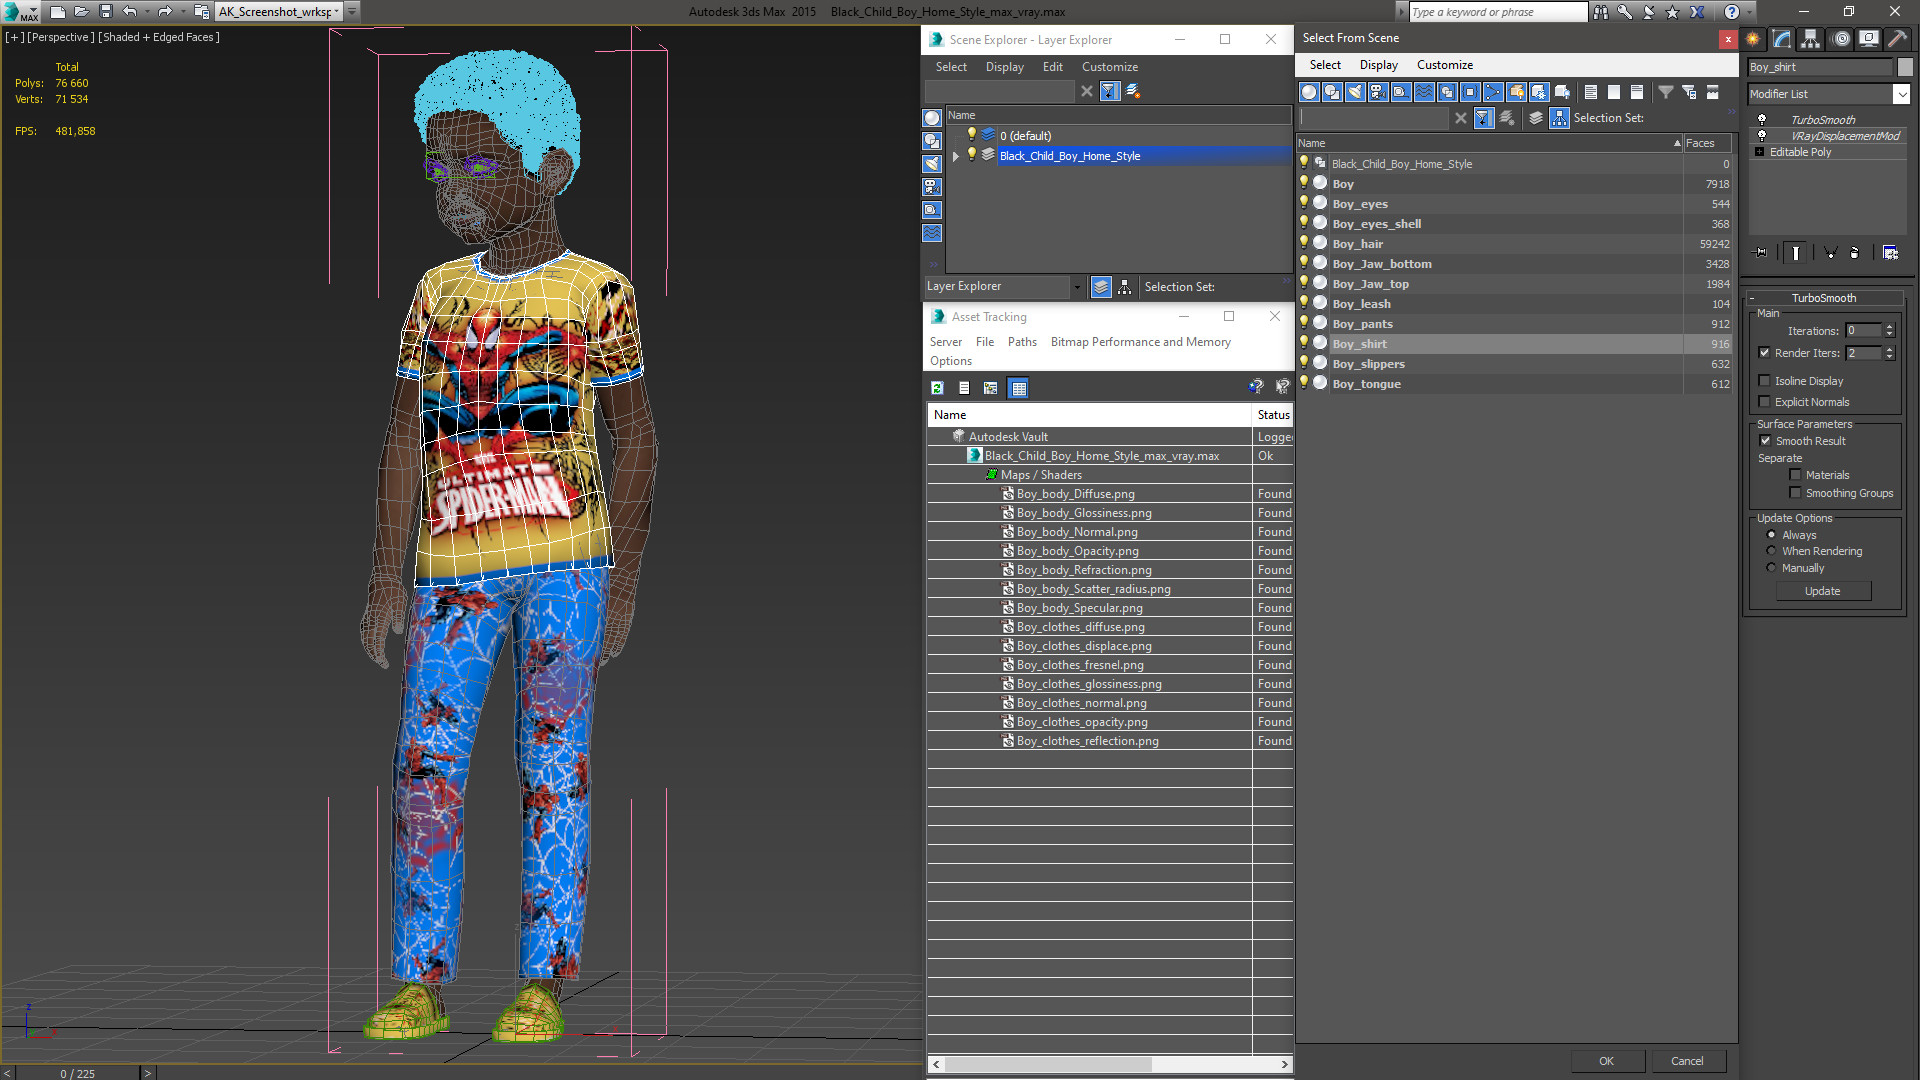Open Paths menu in Asset Tracking

(x=1022, y=342)
